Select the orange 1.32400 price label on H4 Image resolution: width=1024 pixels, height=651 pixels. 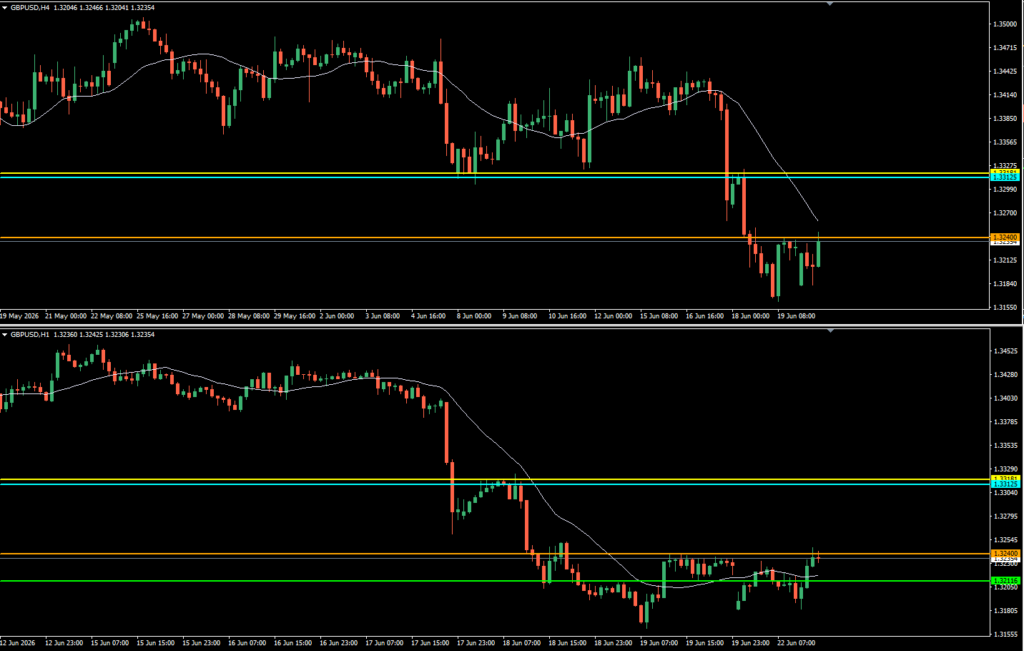click(1005, 237)
